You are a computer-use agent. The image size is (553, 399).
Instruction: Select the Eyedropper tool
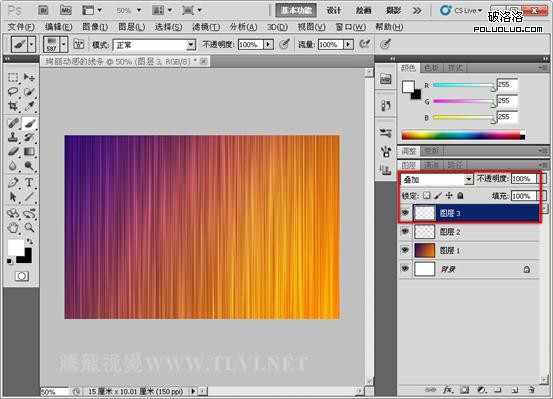(x=29, y=106)
